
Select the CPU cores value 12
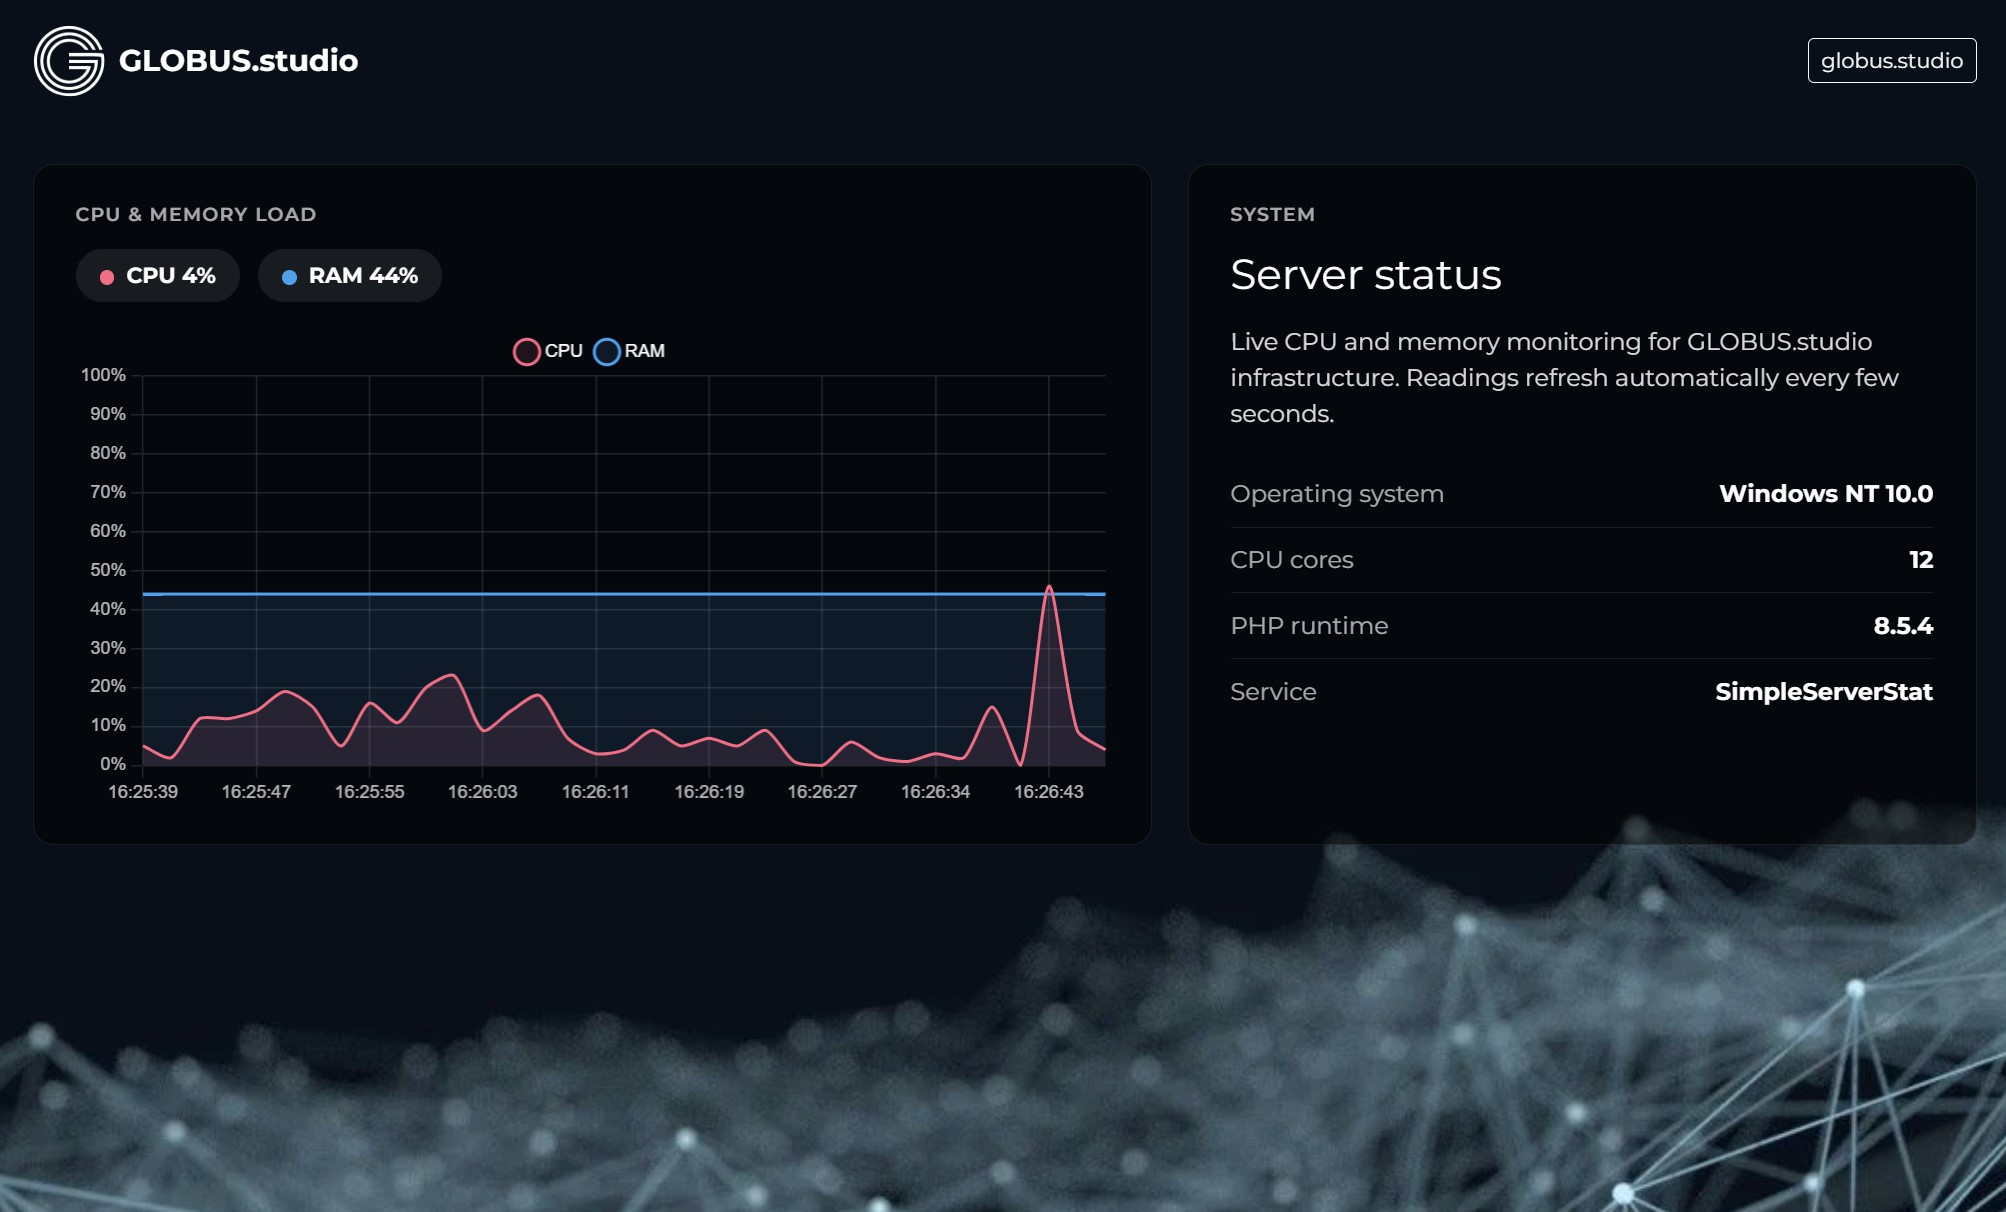[1921, 560]
